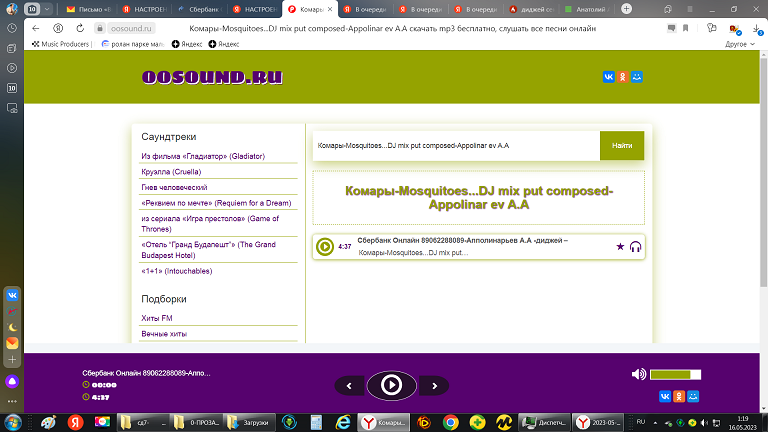Viewport: 768px width, 432px height.
Task: Play the track from the bottom player bar
Action: 391,385
